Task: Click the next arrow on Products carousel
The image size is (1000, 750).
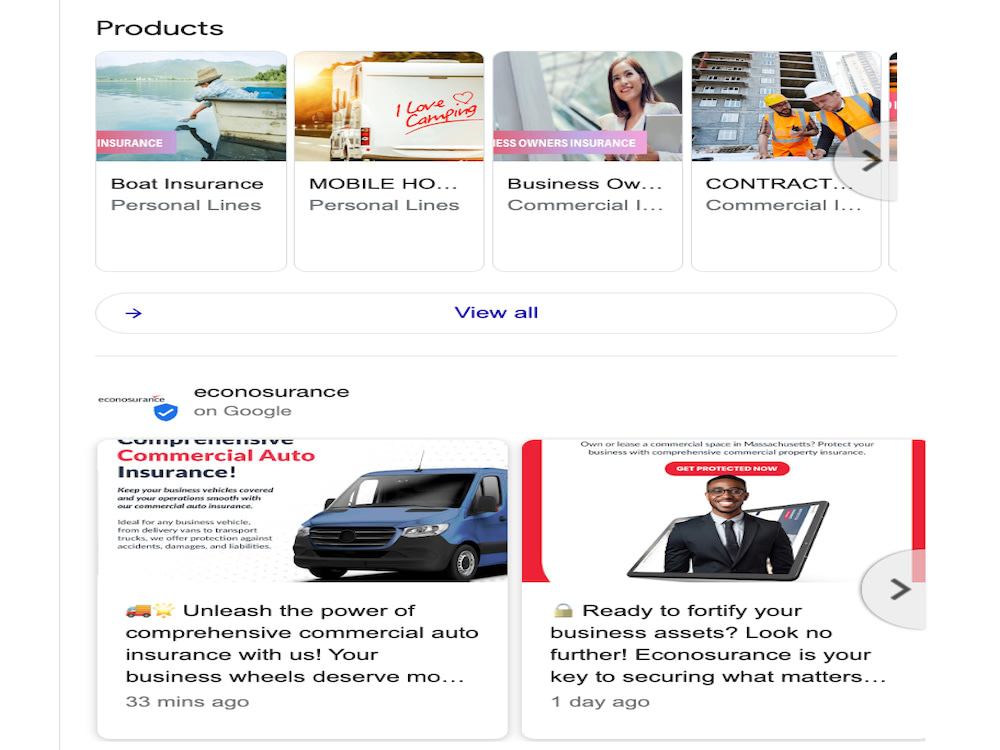Action: 870,161
